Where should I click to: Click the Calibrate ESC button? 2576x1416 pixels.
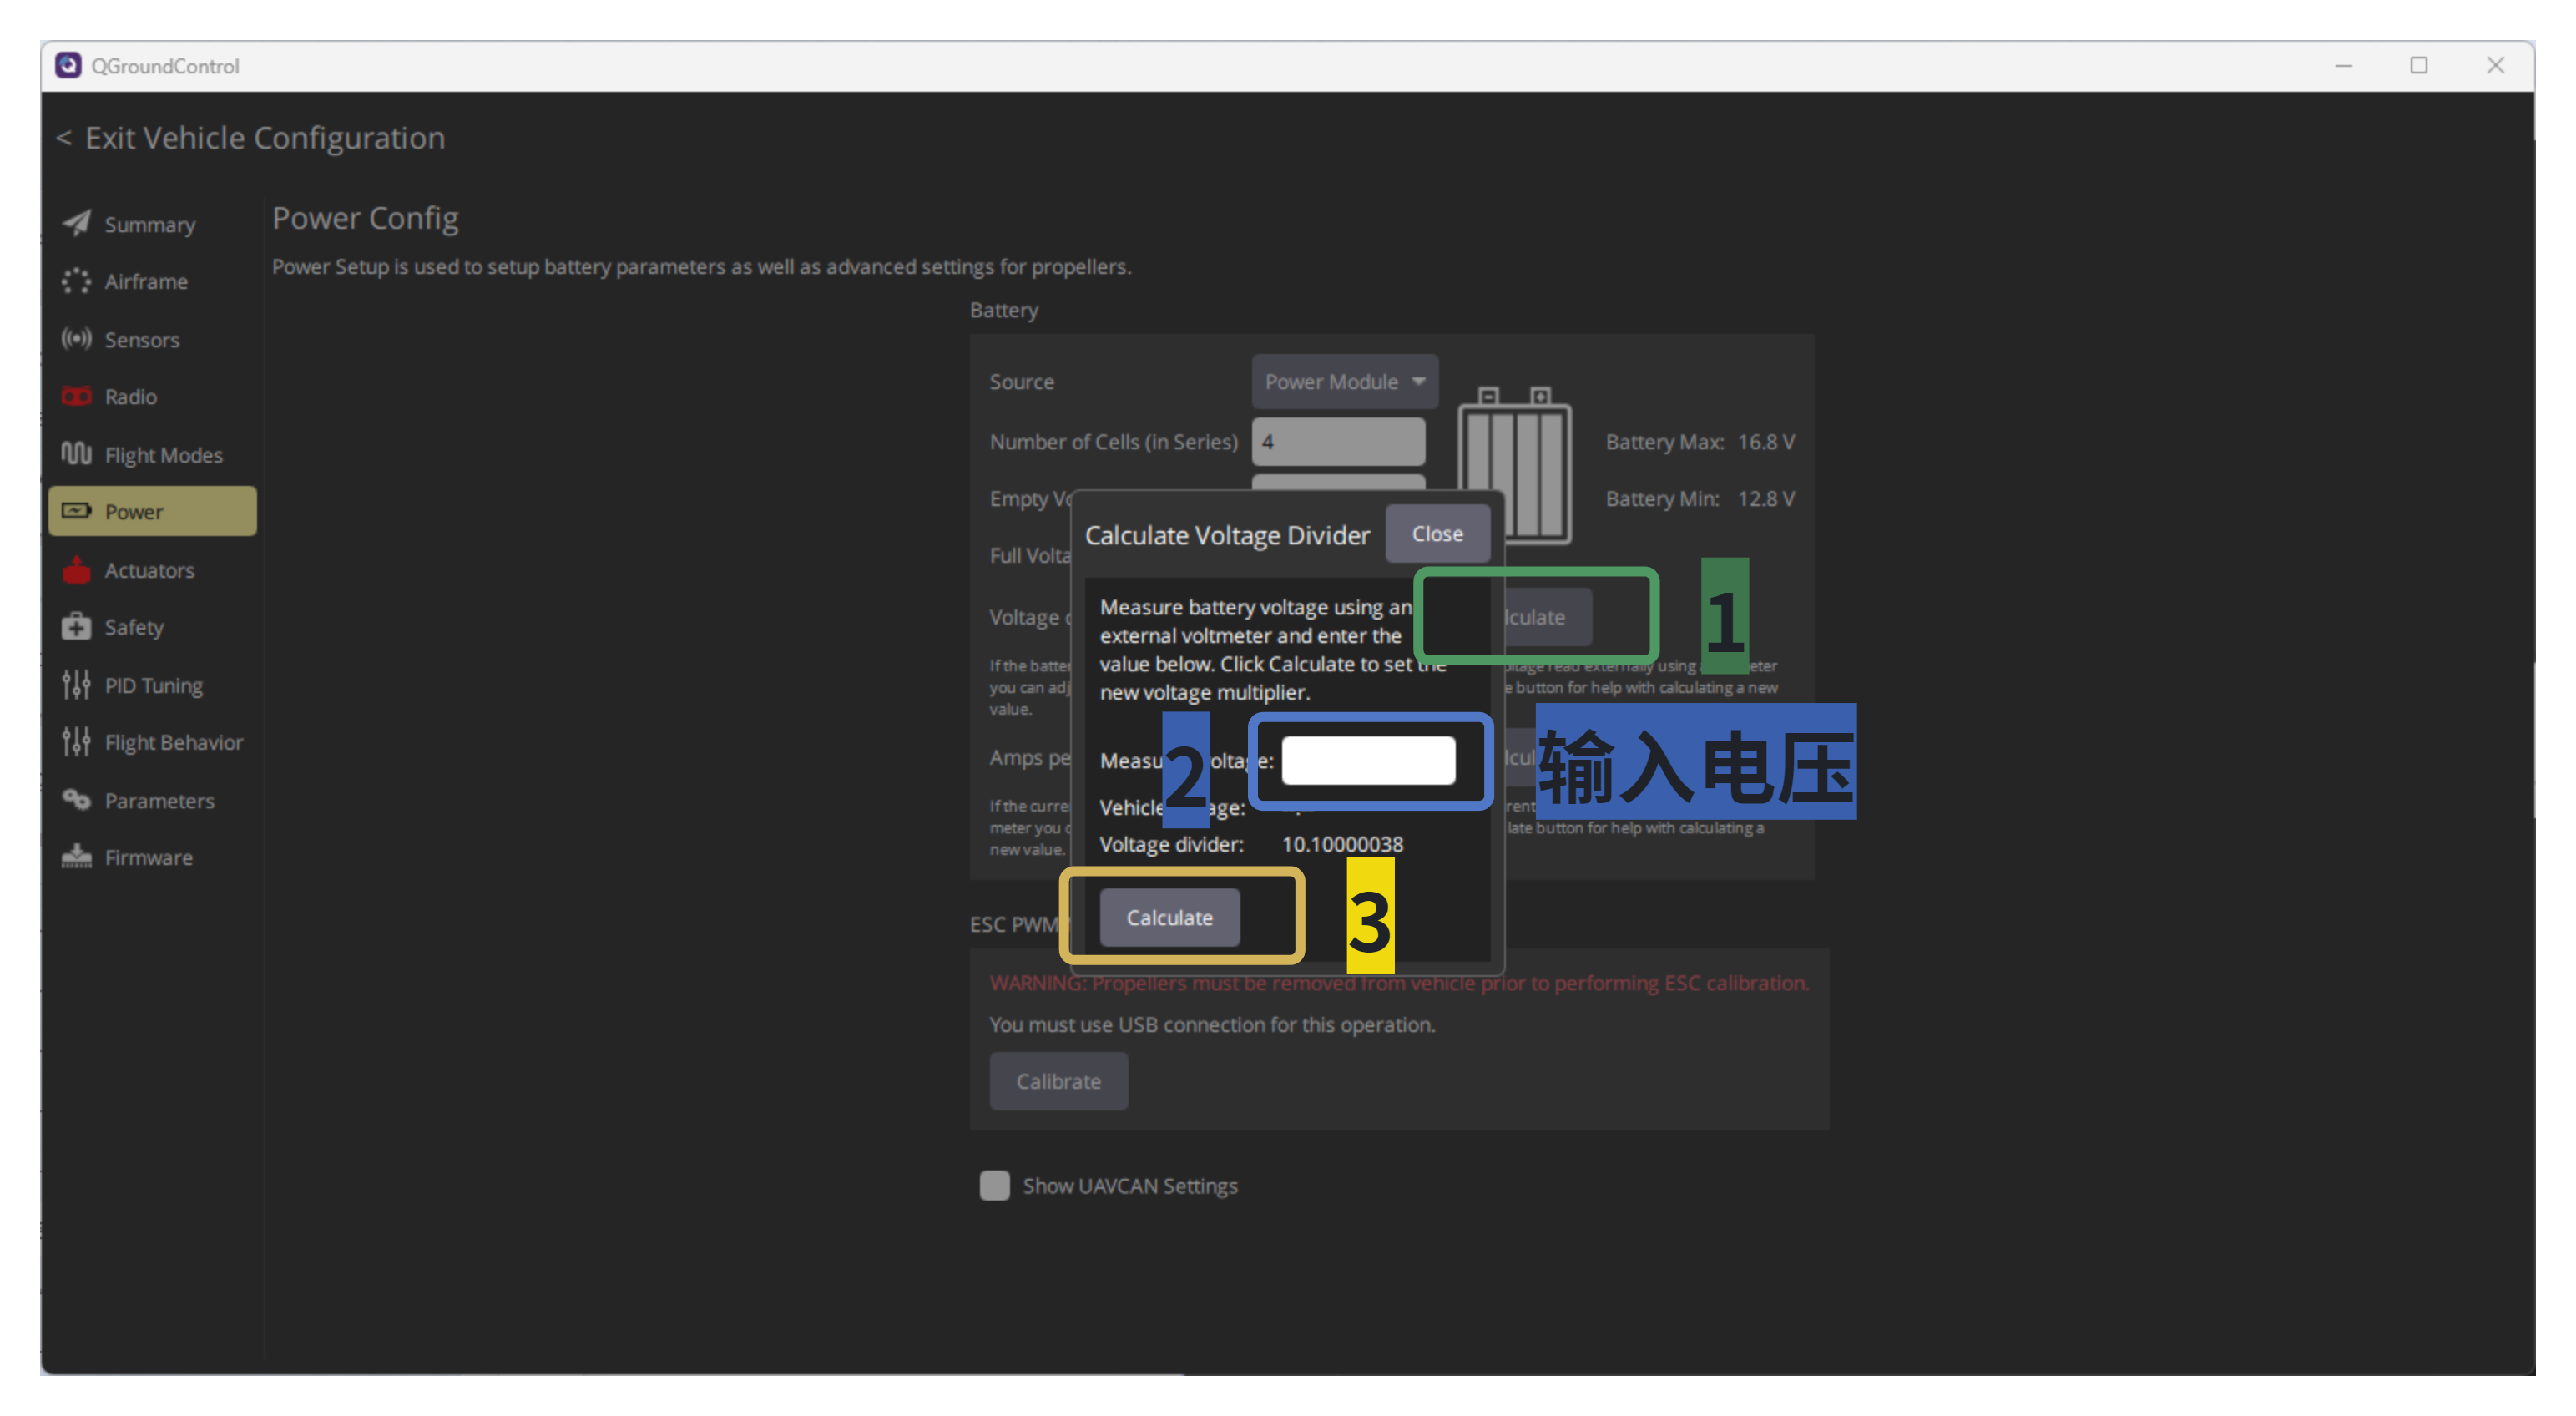(x=1058, y=1080)
